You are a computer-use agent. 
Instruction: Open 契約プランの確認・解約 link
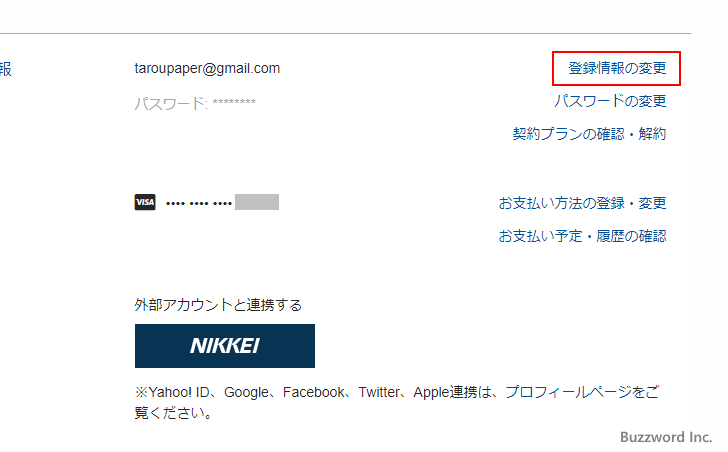pos(589,134)
